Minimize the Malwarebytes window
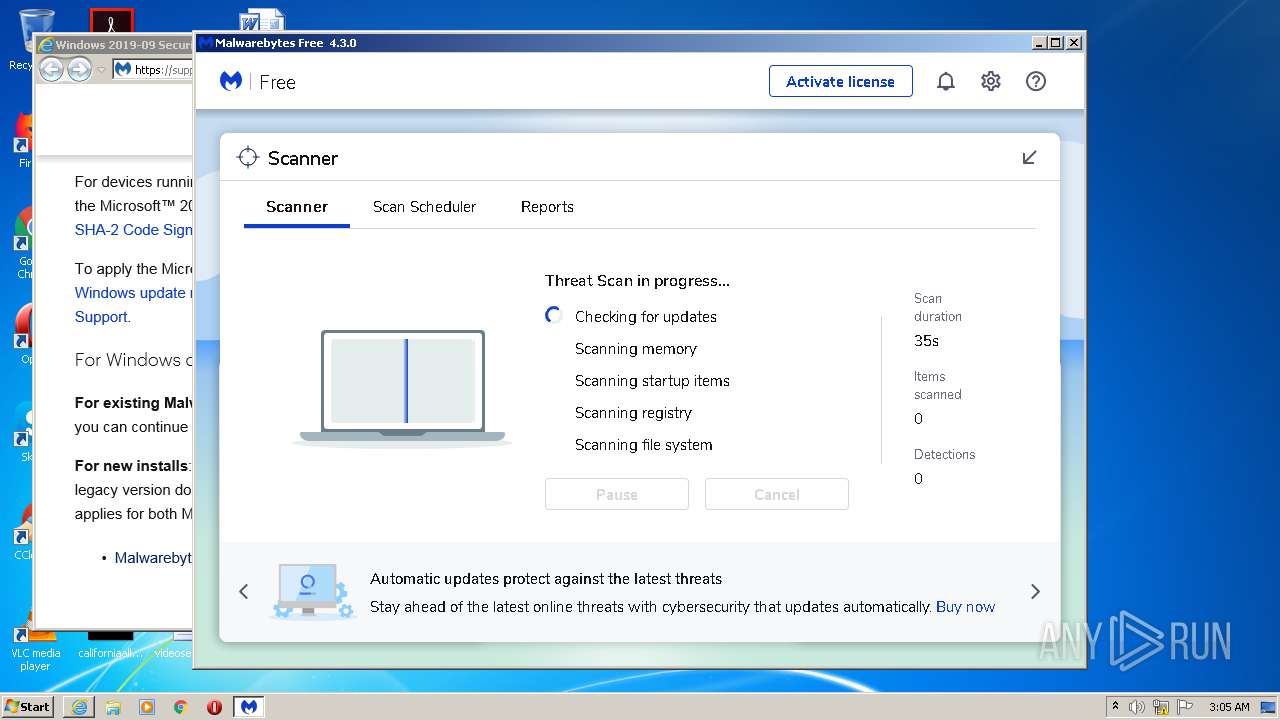This screenshot has height=720, width=1280. click(x=1039, y=43)
